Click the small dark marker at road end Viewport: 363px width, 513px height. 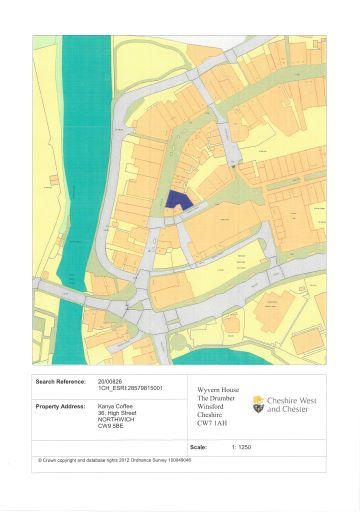(233, 165)
